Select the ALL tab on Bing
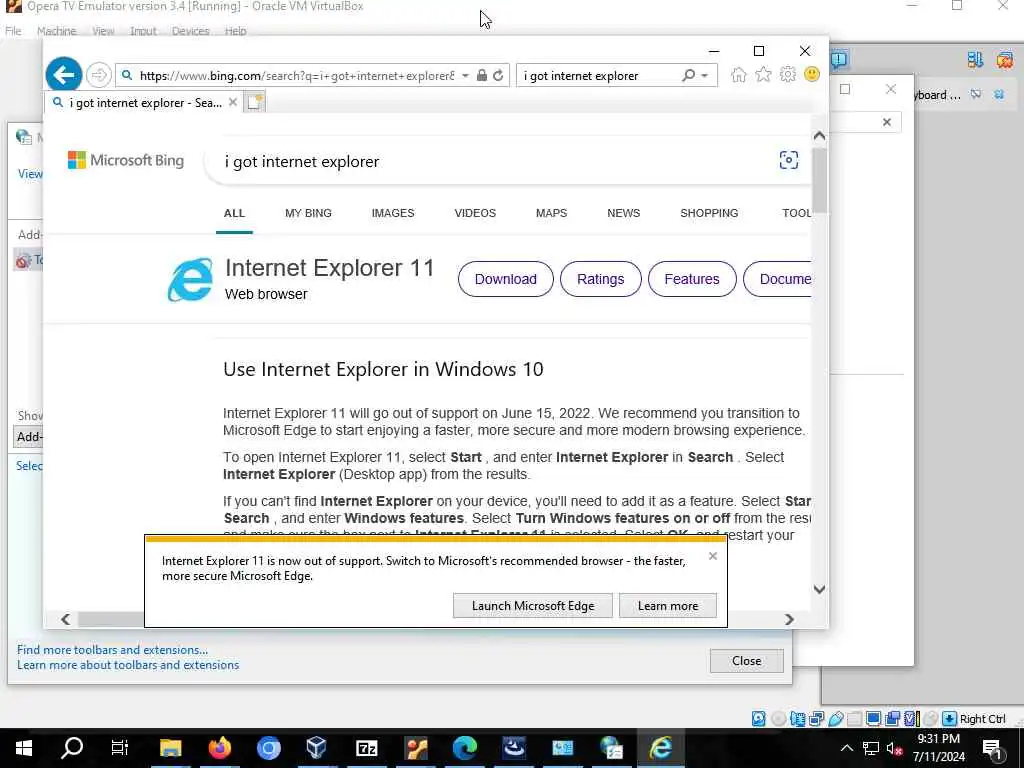Screen dimensions: 1024x768 pyautogui.click(x=234, y=213)
